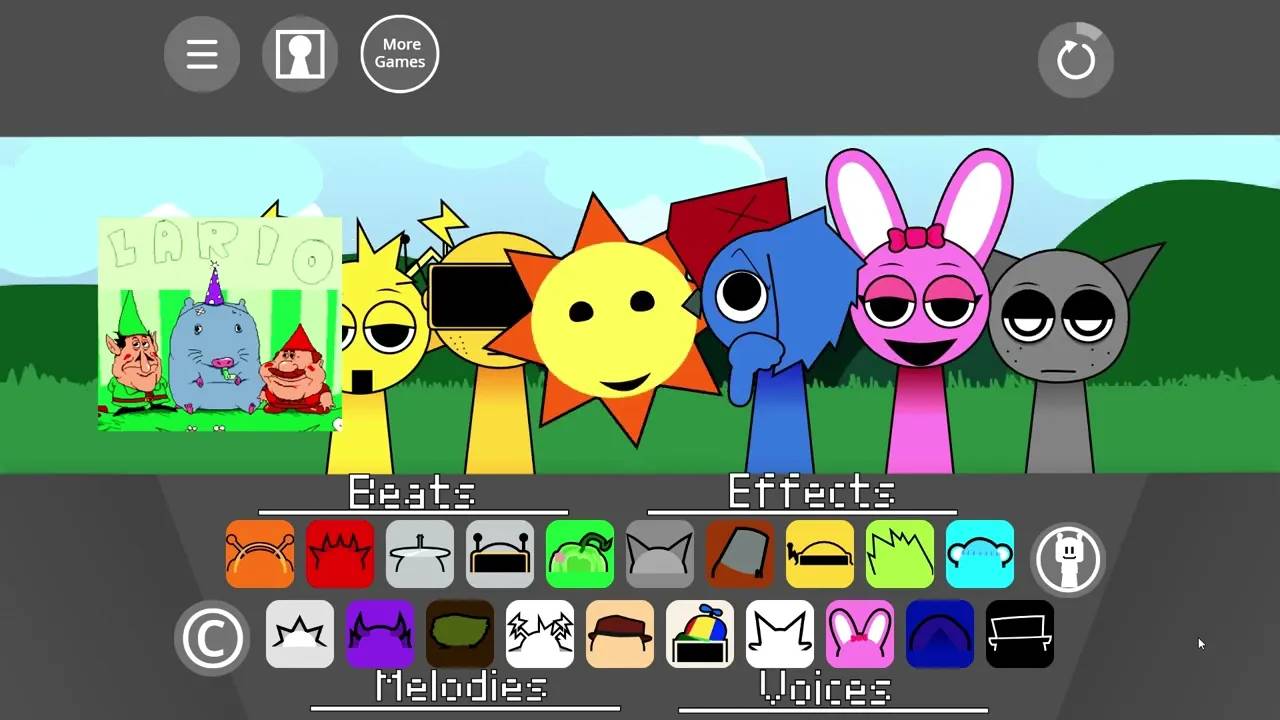Open the keyhole bonus button
The image size is (1280, 720).
300,54
